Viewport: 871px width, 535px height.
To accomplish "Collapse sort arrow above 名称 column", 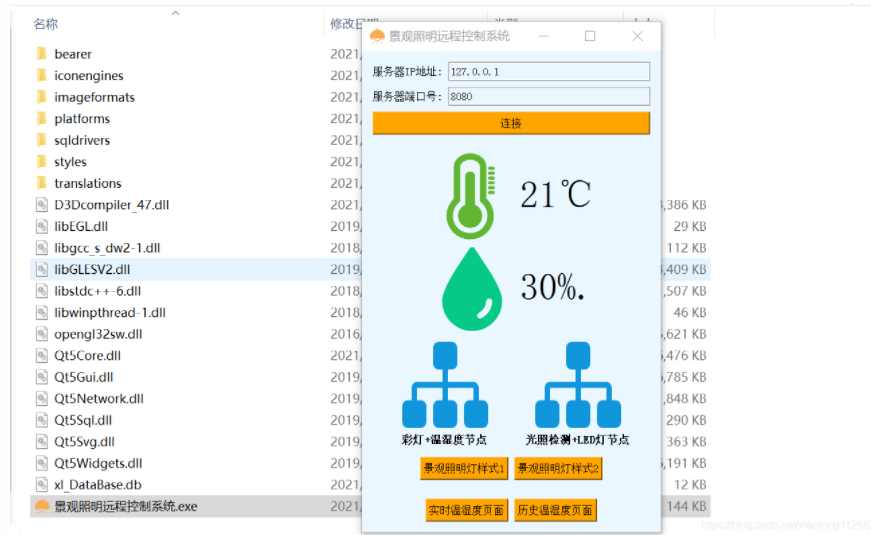I will tap(176, 13).
